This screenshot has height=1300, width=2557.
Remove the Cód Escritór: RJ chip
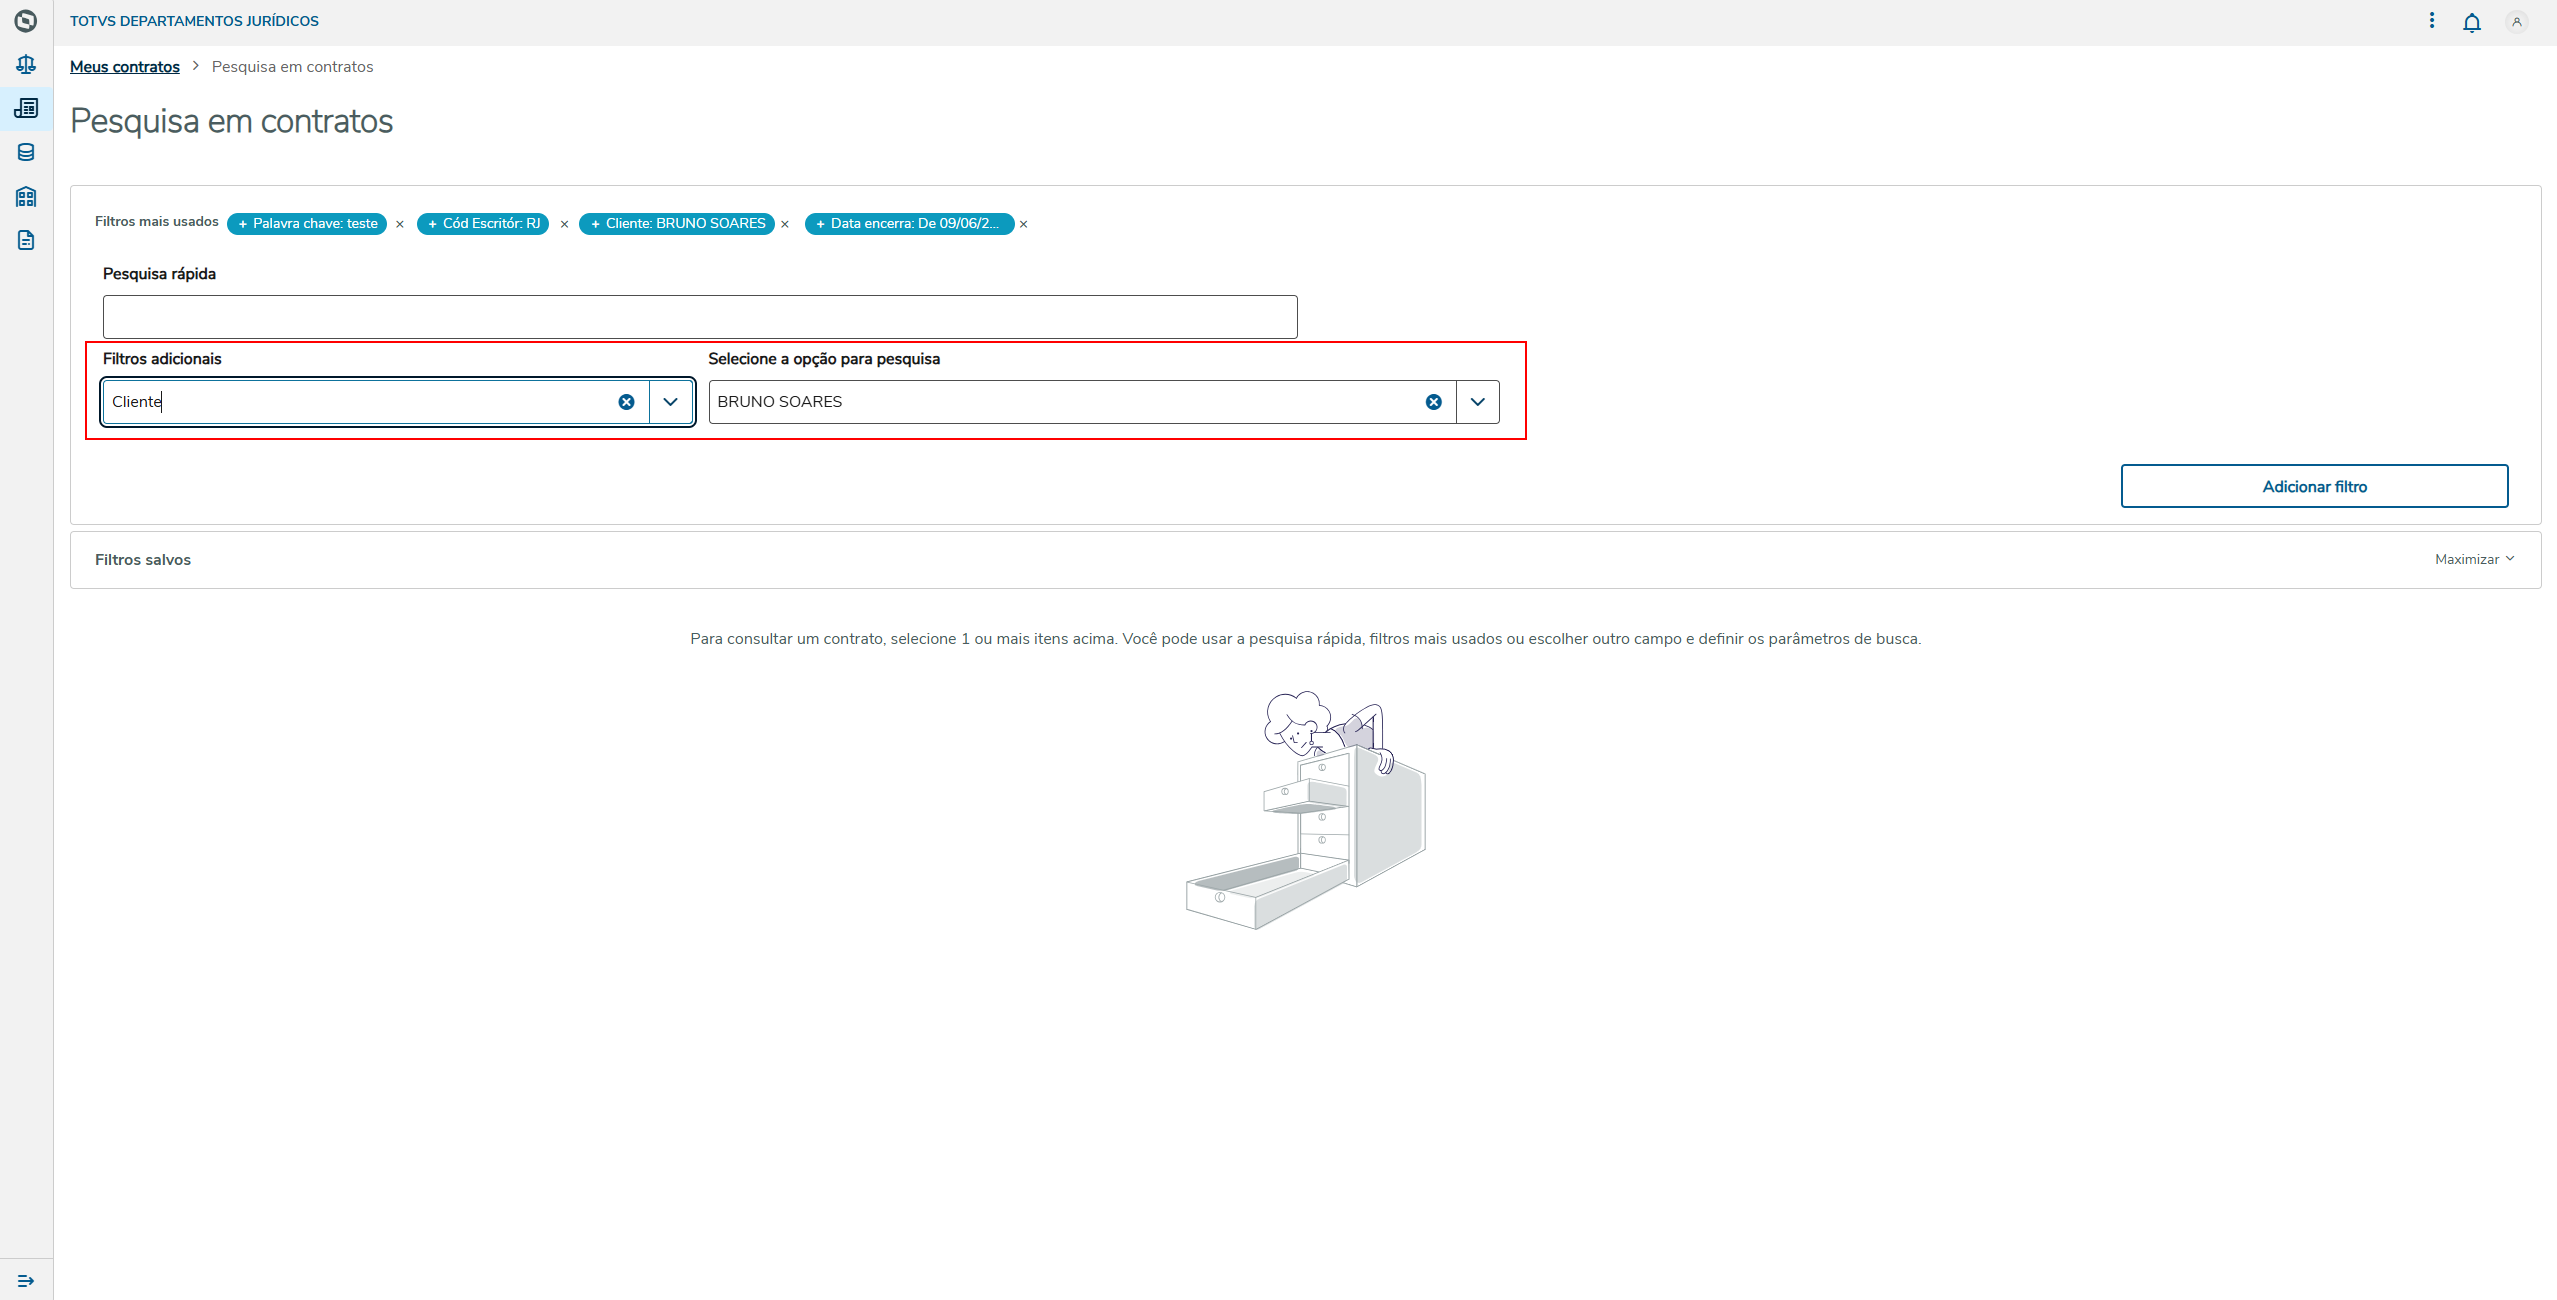click(564, 224)
